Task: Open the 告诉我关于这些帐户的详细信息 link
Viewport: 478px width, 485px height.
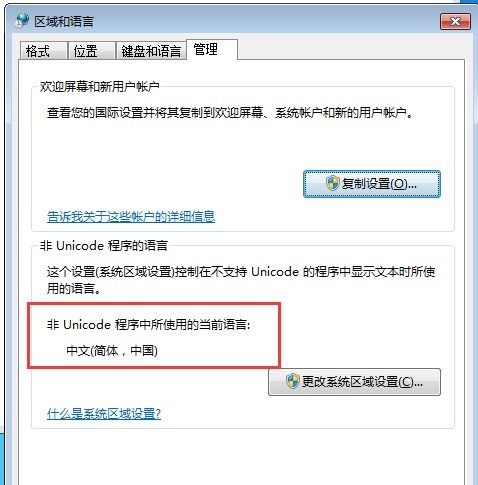Action: pos(131,217)
